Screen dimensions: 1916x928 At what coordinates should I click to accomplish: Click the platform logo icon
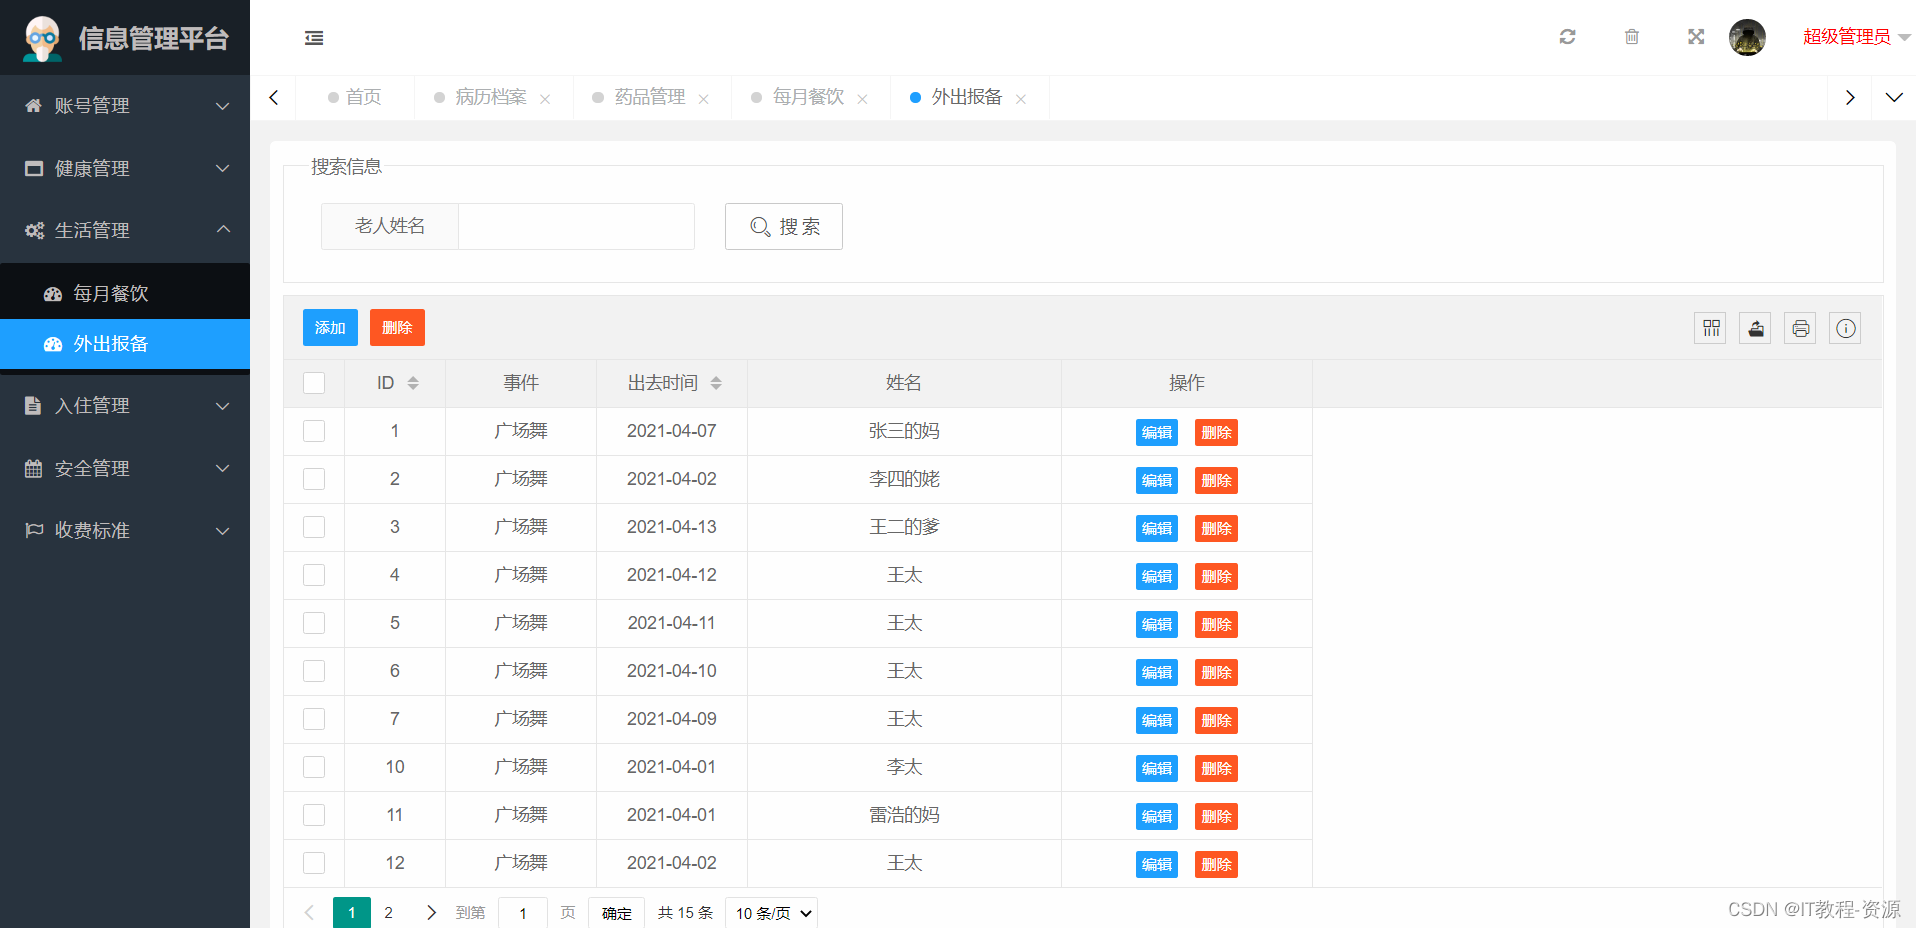click(42, 38)
